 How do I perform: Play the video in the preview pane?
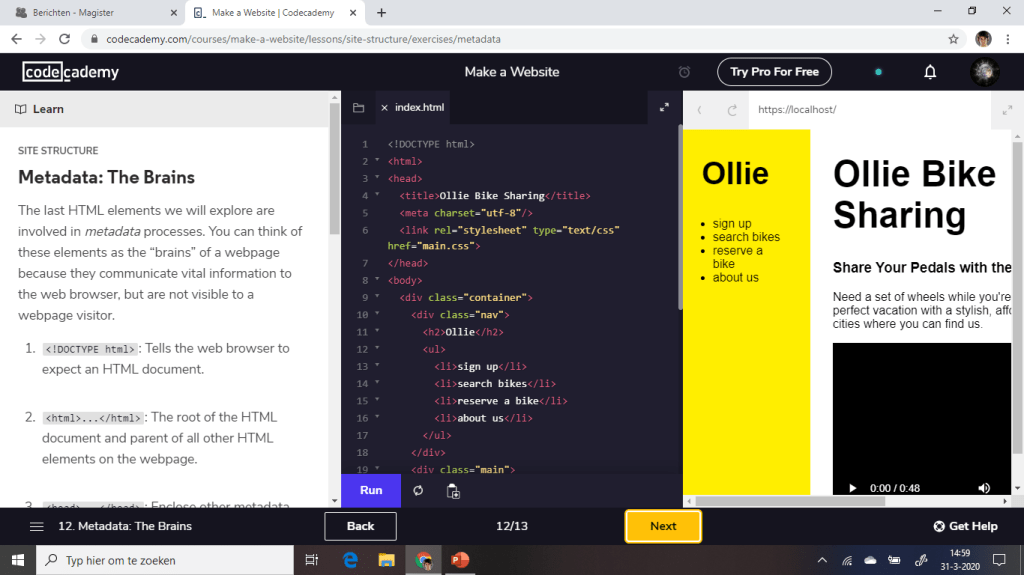tap(852, 488)
